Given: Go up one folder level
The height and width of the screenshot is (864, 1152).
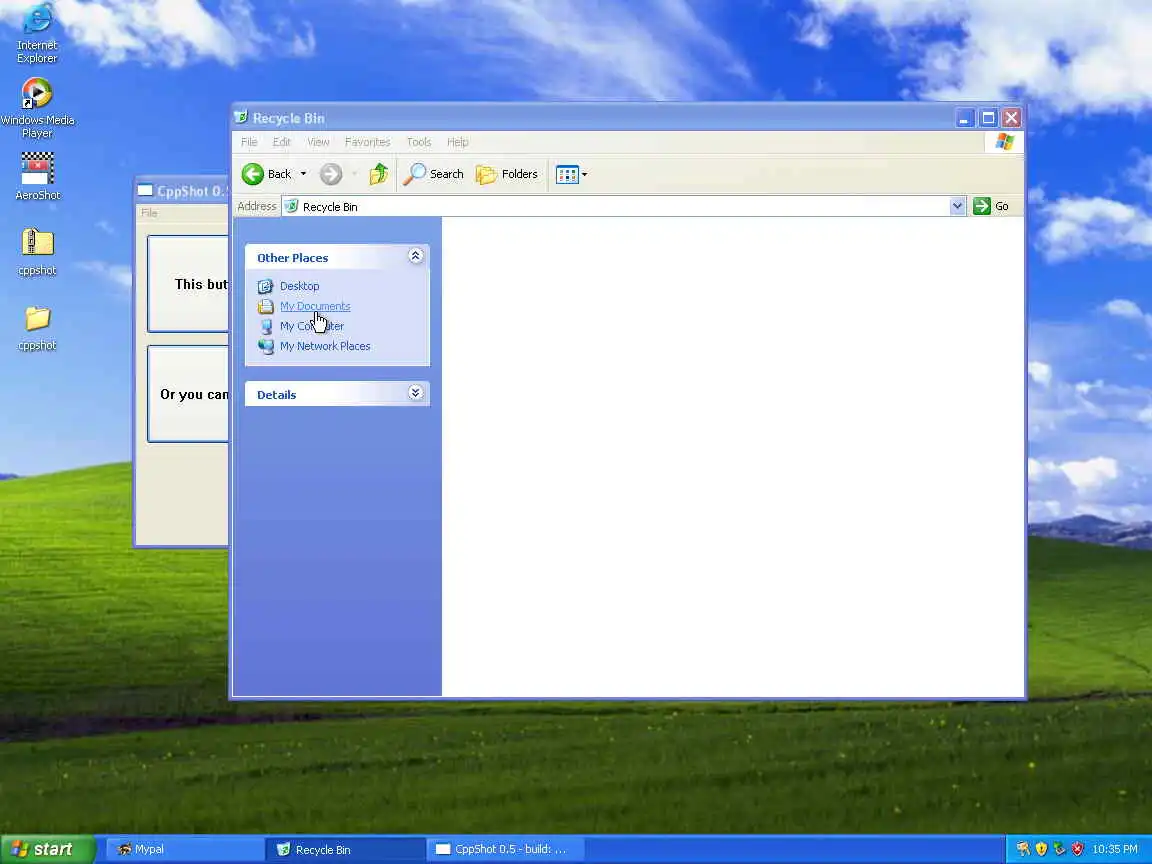Looking at the screenshot, I should tap(378, 174).
